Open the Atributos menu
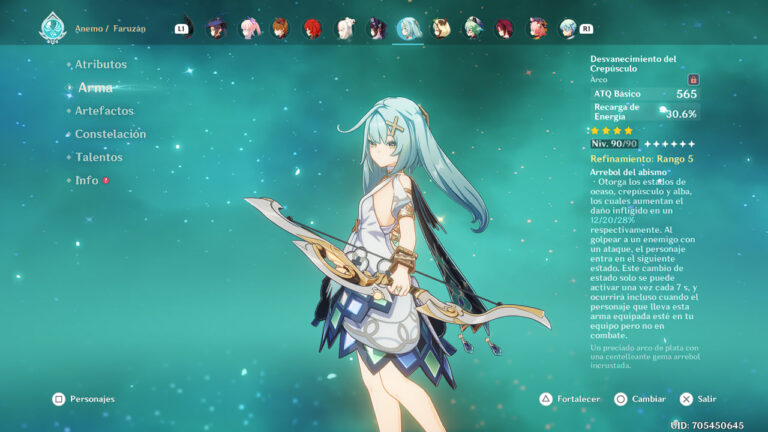Image resolution: width=768 pixels, height=432 pixels. point(100,65)
